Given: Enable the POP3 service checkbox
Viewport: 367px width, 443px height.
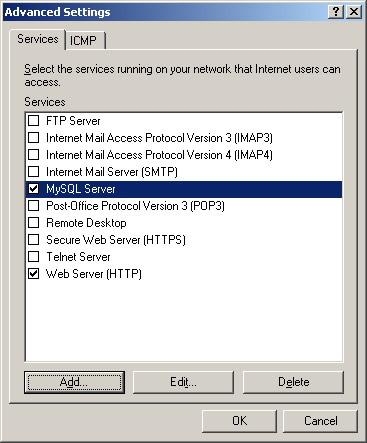Looking at the screenshot, I should point(33,206).
